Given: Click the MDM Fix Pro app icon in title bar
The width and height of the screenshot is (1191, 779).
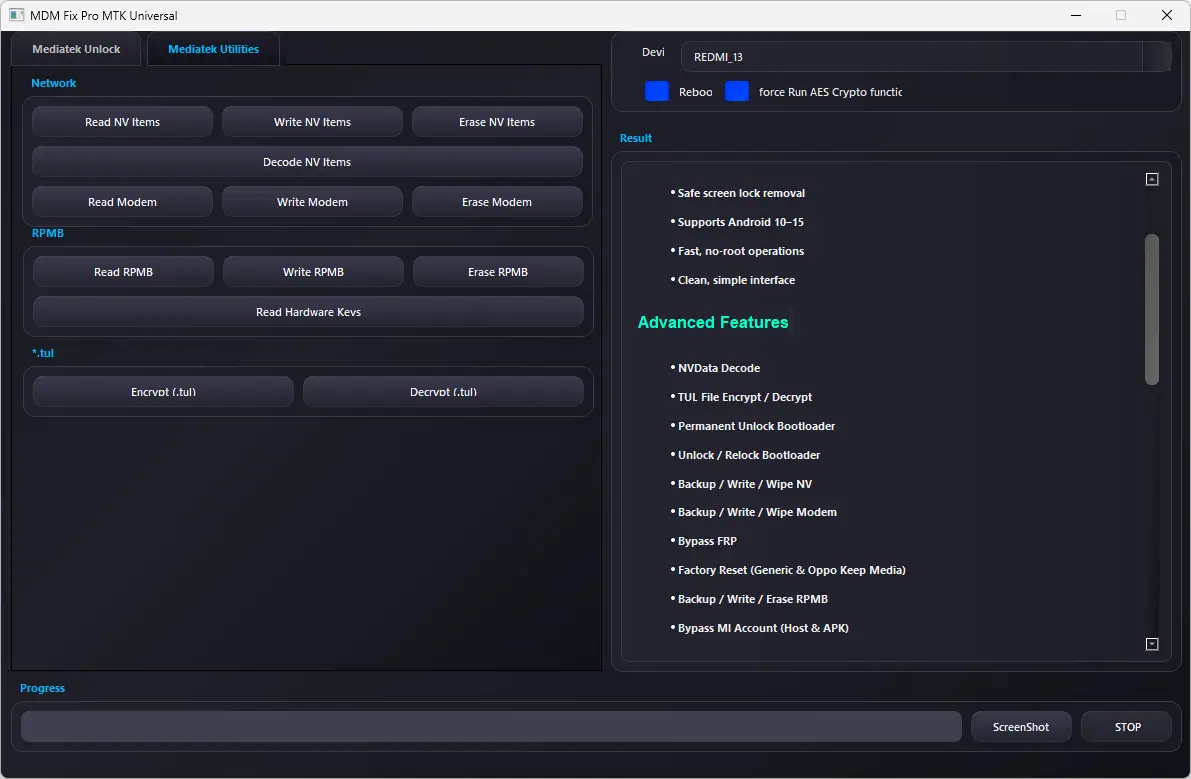Looking at the screenshot, I should tap(16, 15).
